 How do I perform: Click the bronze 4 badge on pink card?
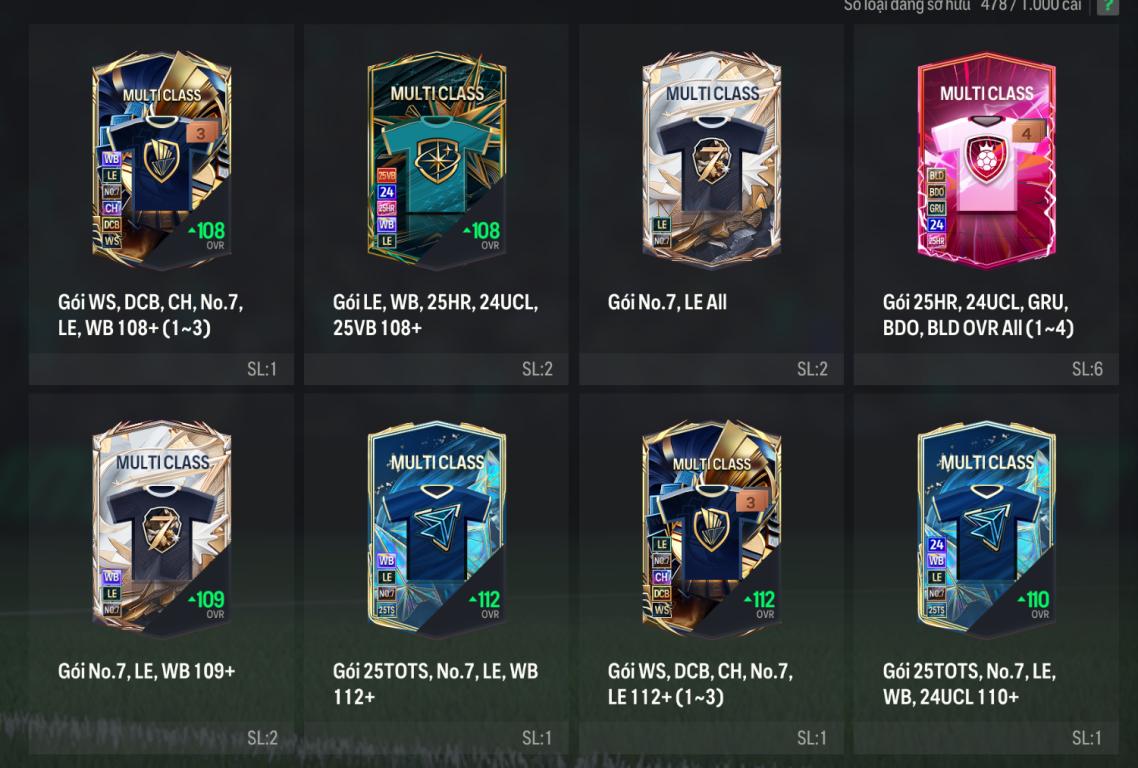(x=1026, y=133)
